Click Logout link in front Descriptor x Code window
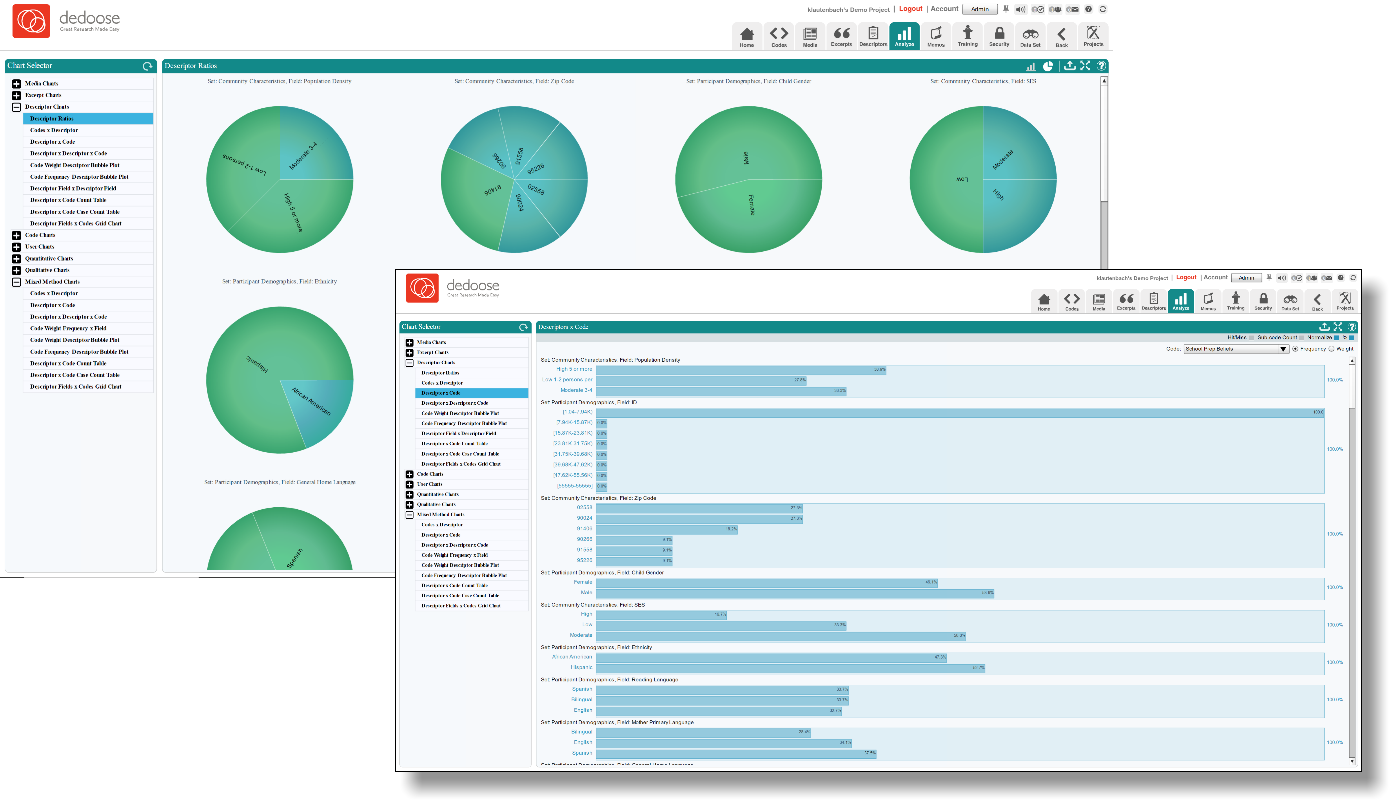This screenshot has width=1394, height=802. click(1186, 277)
